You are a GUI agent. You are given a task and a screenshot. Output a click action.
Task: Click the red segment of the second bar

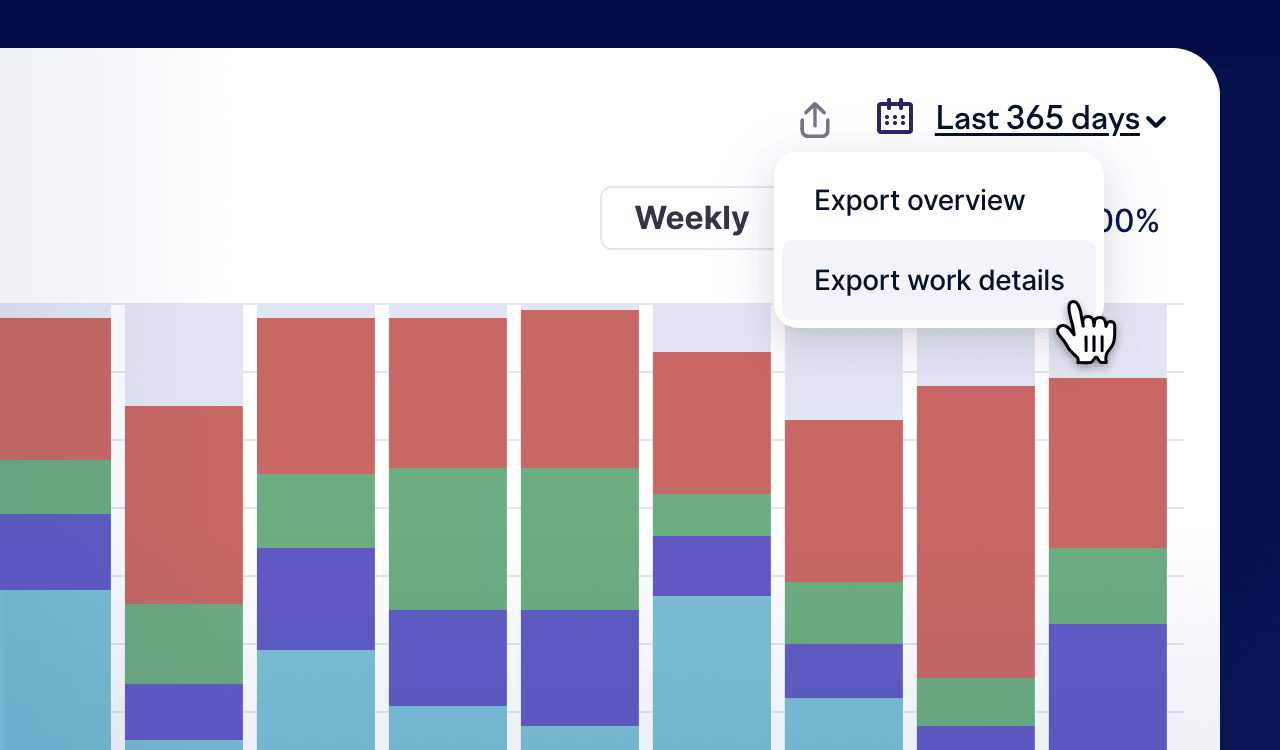183,504
